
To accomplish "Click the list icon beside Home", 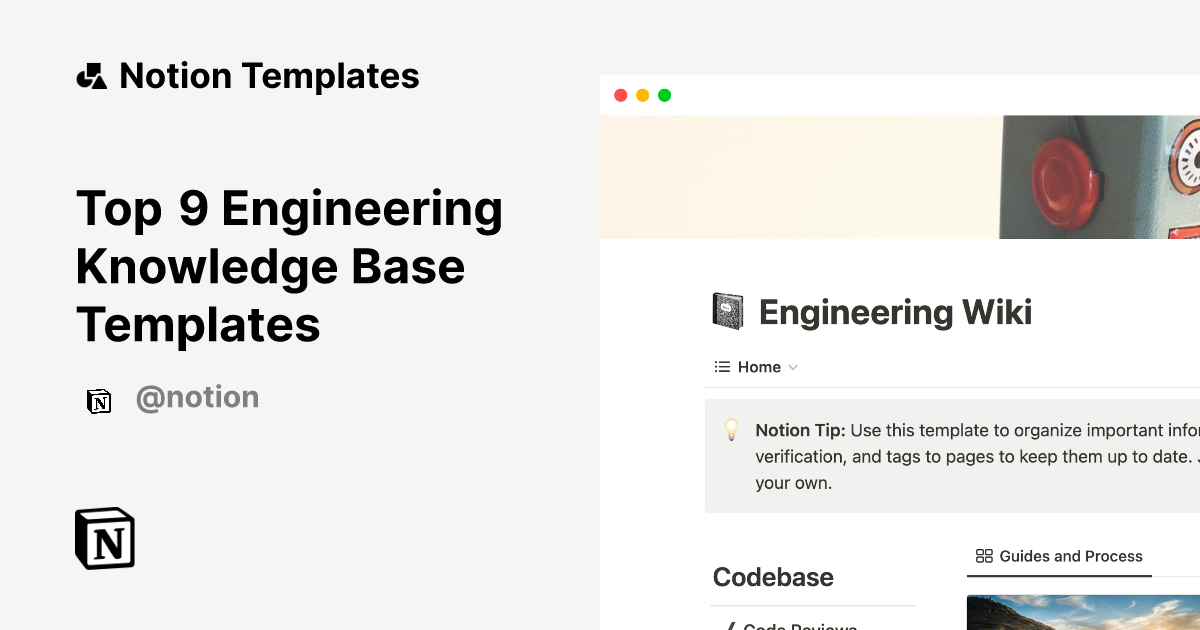I will [x=720, y=366].
